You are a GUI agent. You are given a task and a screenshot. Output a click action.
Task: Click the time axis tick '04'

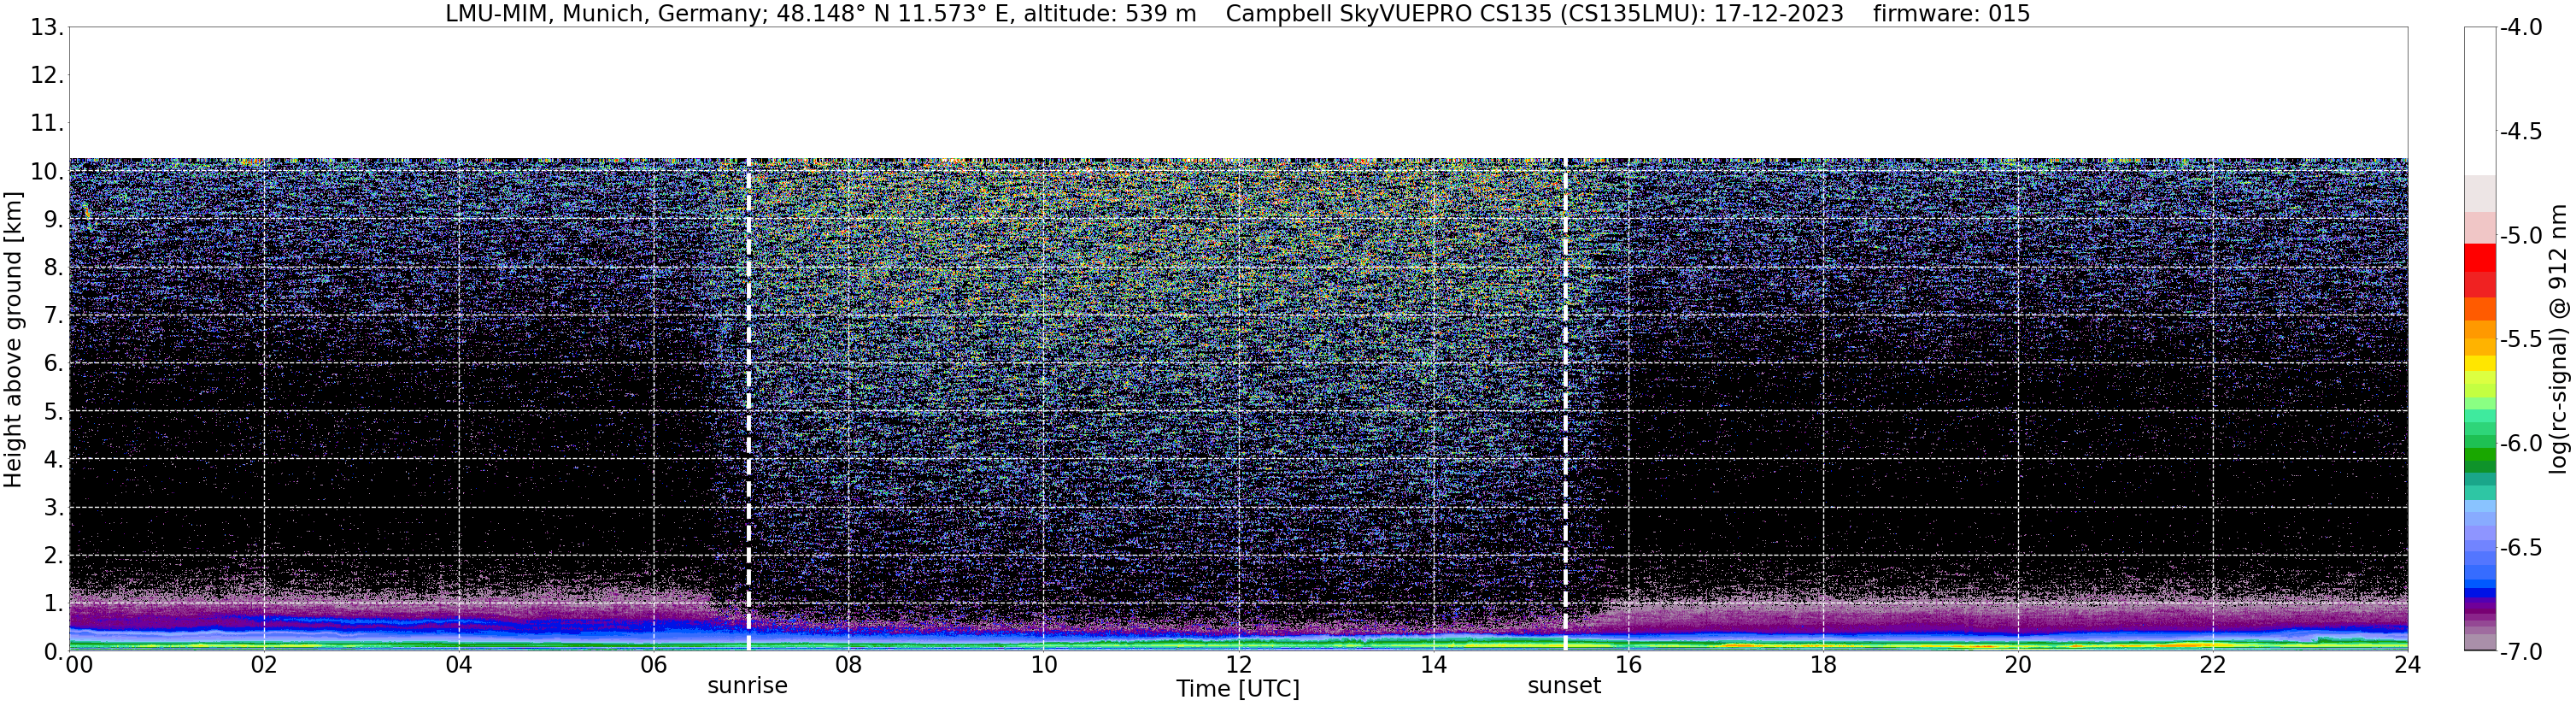point(458,665)
